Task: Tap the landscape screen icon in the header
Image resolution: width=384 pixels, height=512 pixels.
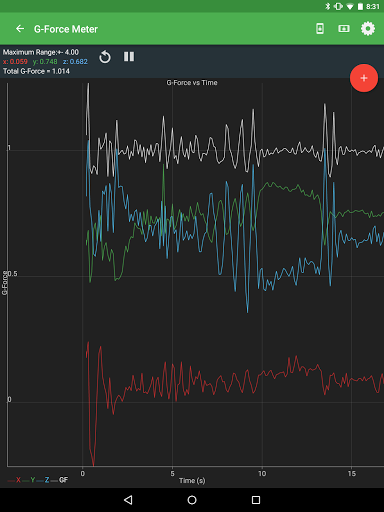Action: pyautogui.click(x=344, y=29)
